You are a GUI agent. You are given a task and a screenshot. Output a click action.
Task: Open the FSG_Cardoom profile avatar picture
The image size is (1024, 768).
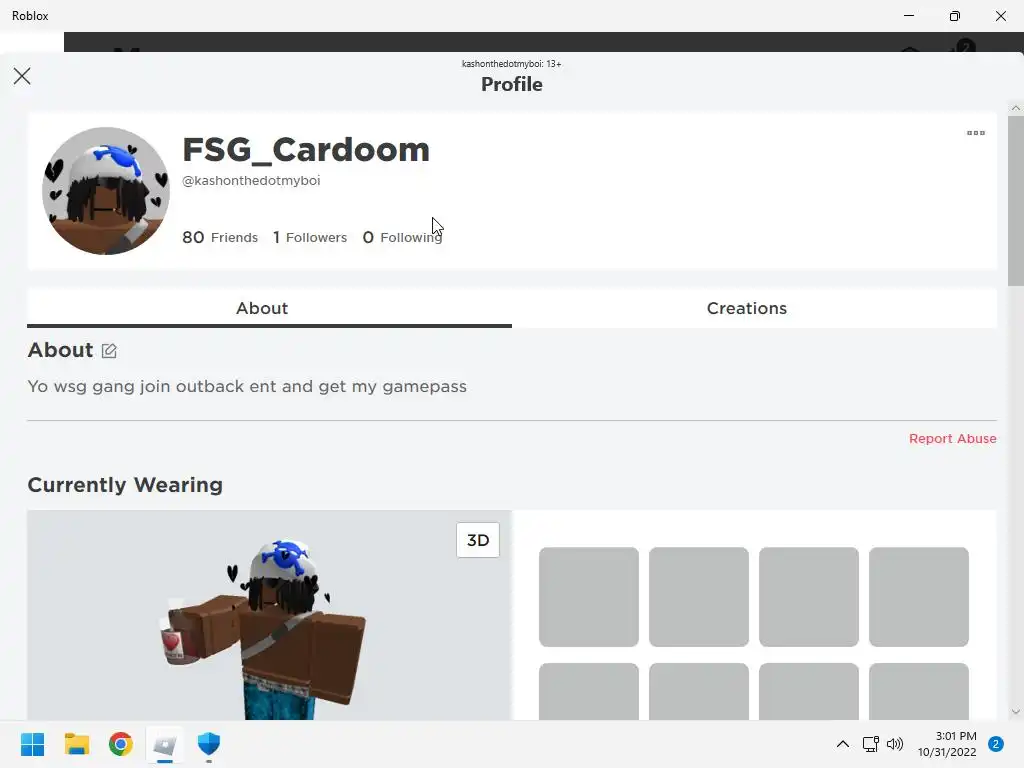point(106,191)
